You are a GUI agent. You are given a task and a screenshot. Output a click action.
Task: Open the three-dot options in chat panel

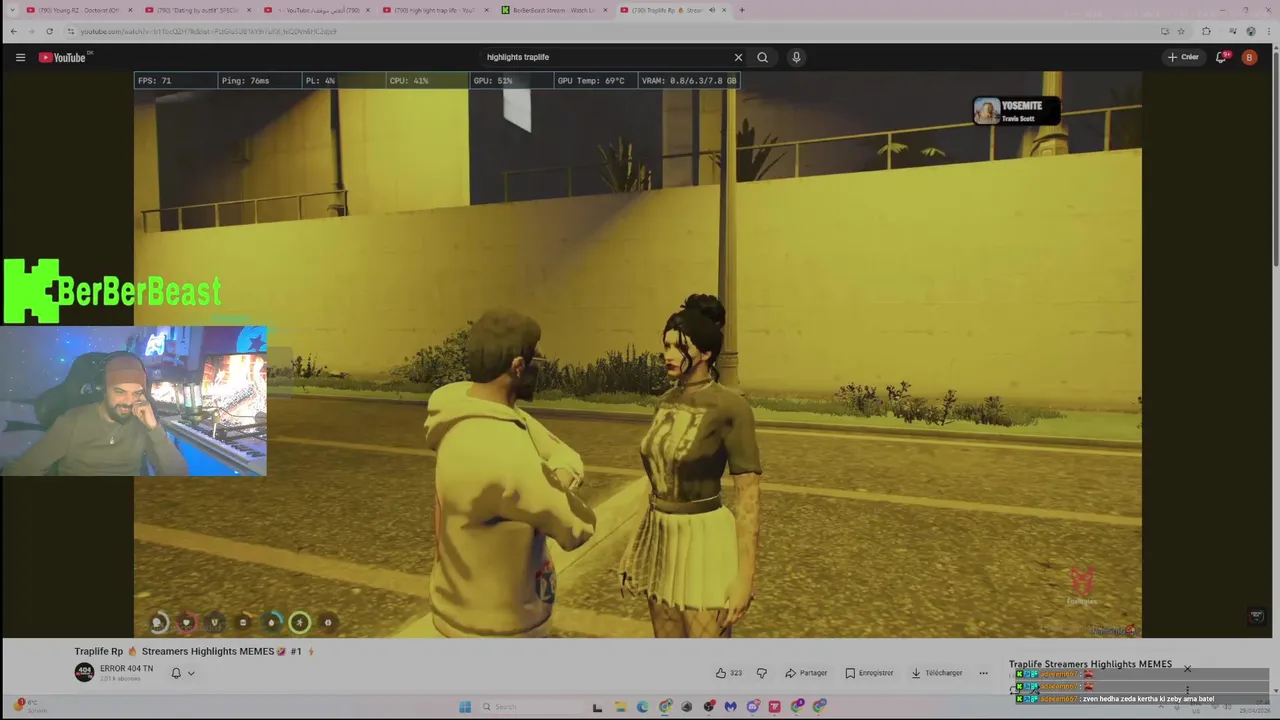pos(1187,690)
